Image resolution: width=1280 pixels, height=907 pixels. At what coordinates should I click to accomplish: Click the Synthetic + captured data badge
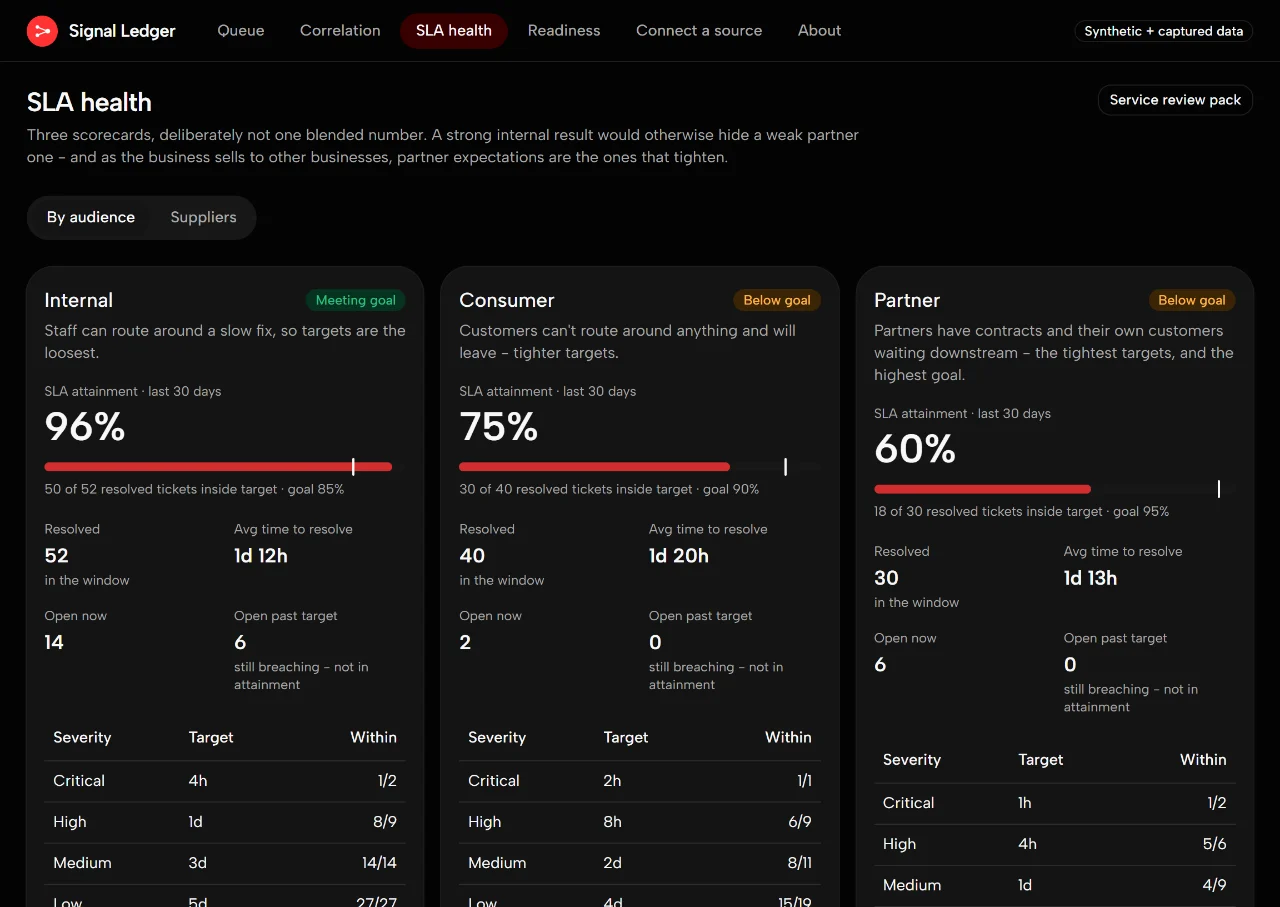1164,31
